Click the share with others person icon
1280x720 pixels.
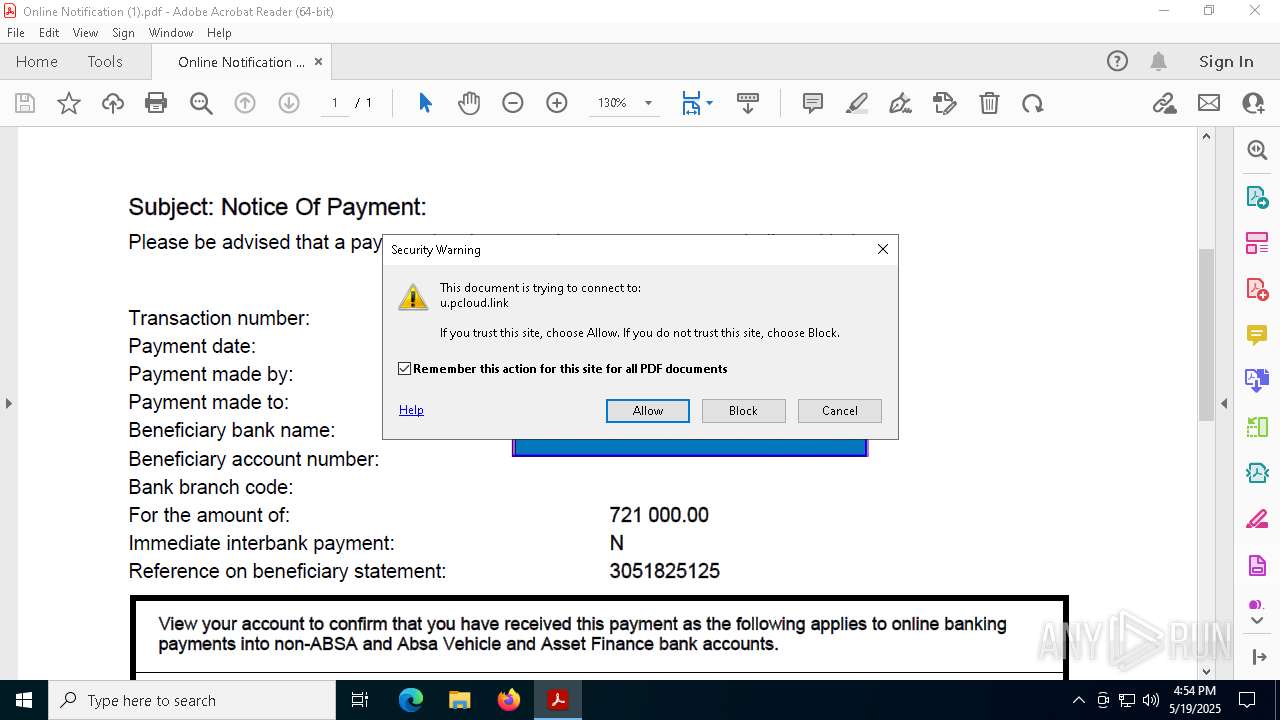coord(1253,103)
